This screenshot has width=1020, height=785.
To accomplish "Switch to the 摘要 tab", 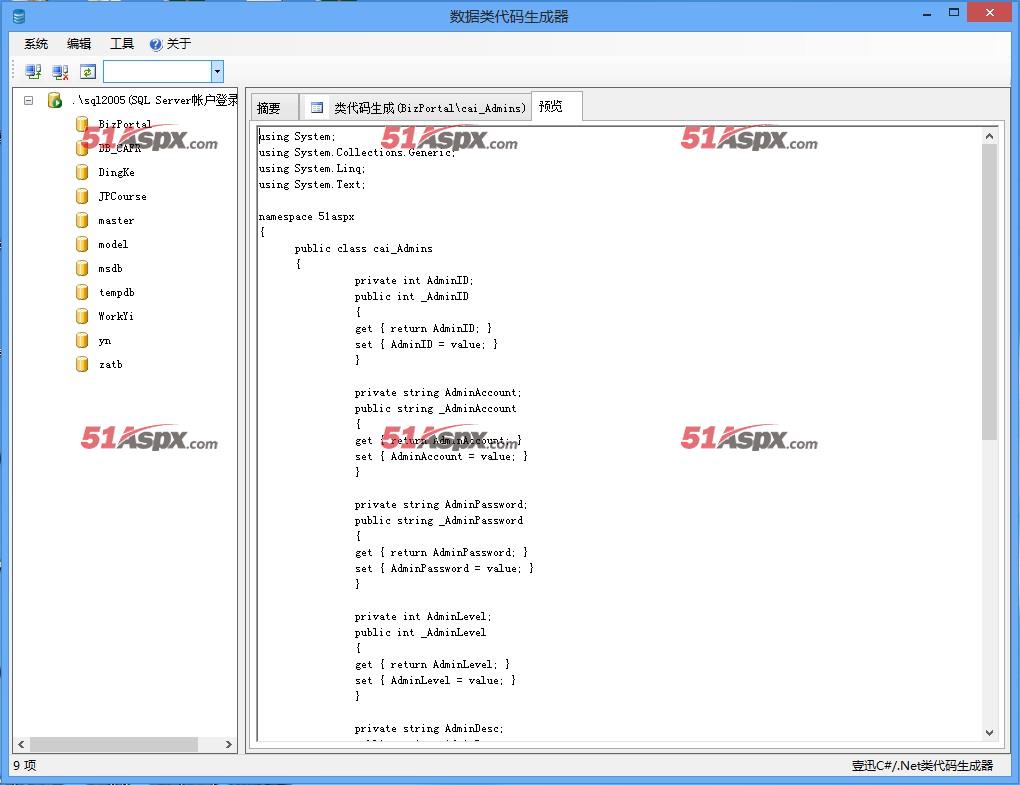I will click(275, 108).
